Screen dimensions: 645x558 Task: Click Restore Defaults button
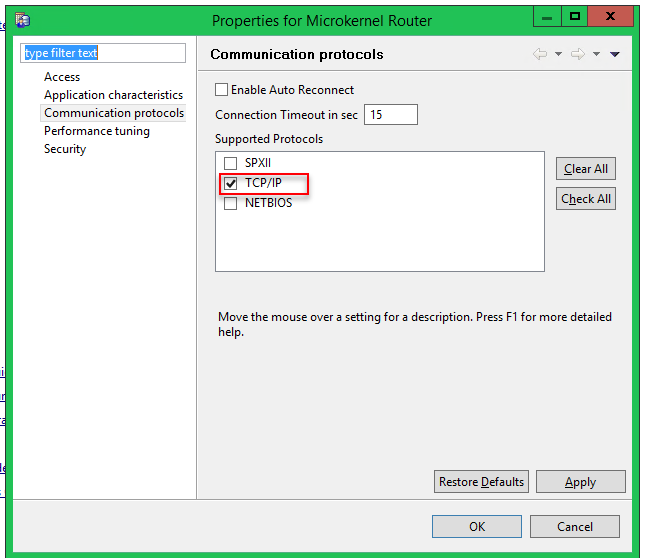pos(481,482)
